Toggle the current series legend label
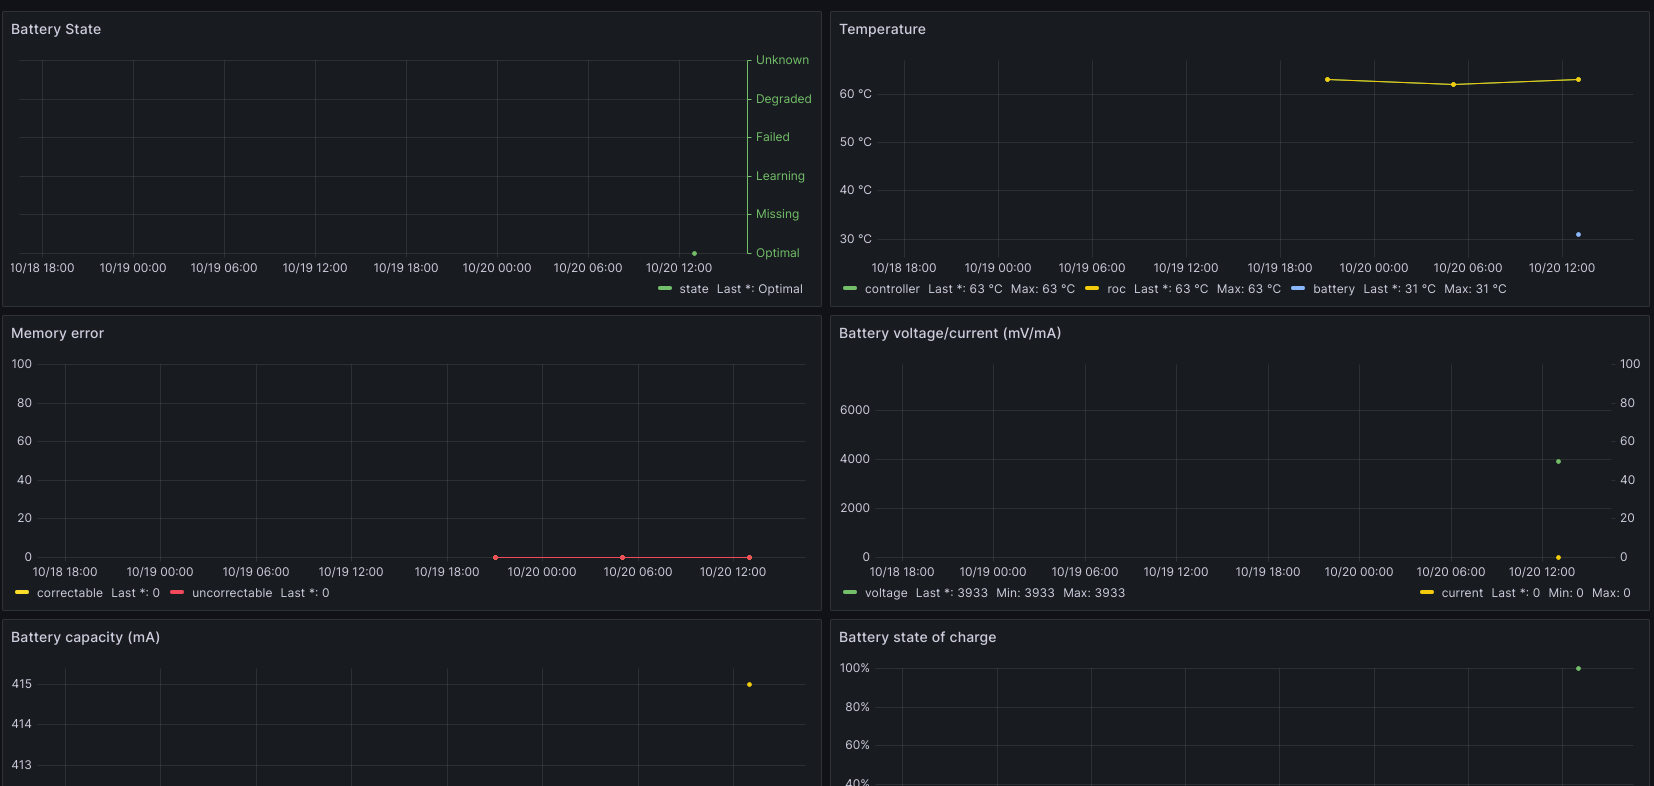The image size is (1654, 786). [1462, 593]
